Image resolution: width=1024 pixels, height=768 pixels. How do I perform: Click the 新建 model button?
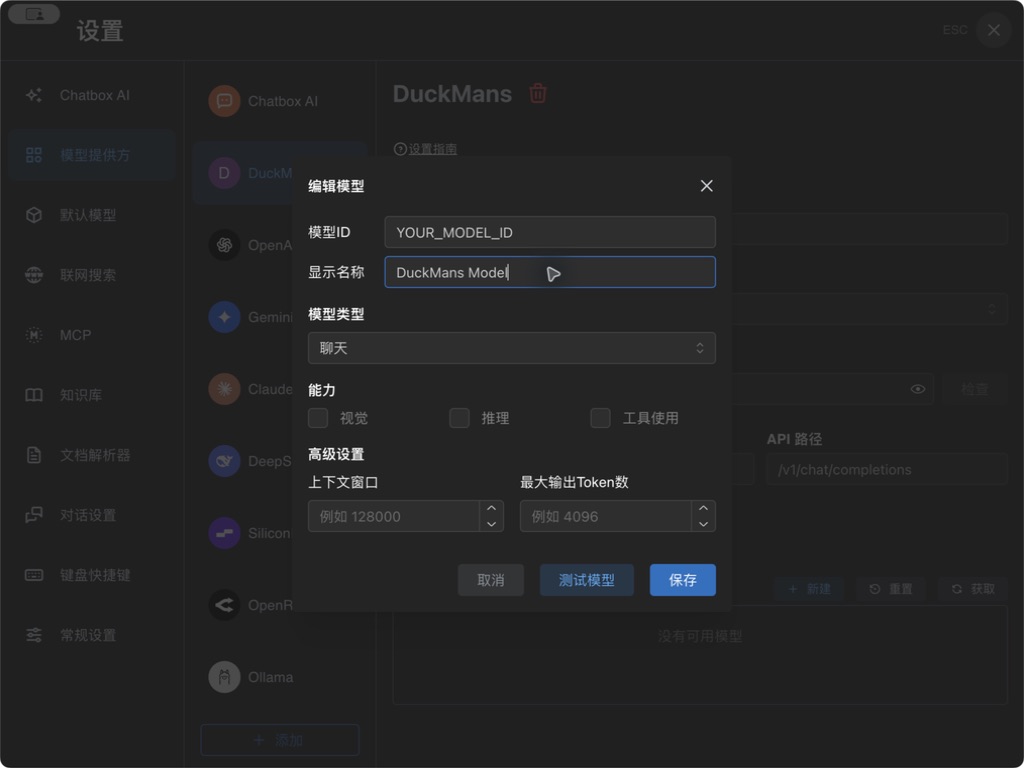(x=809, y=589)
